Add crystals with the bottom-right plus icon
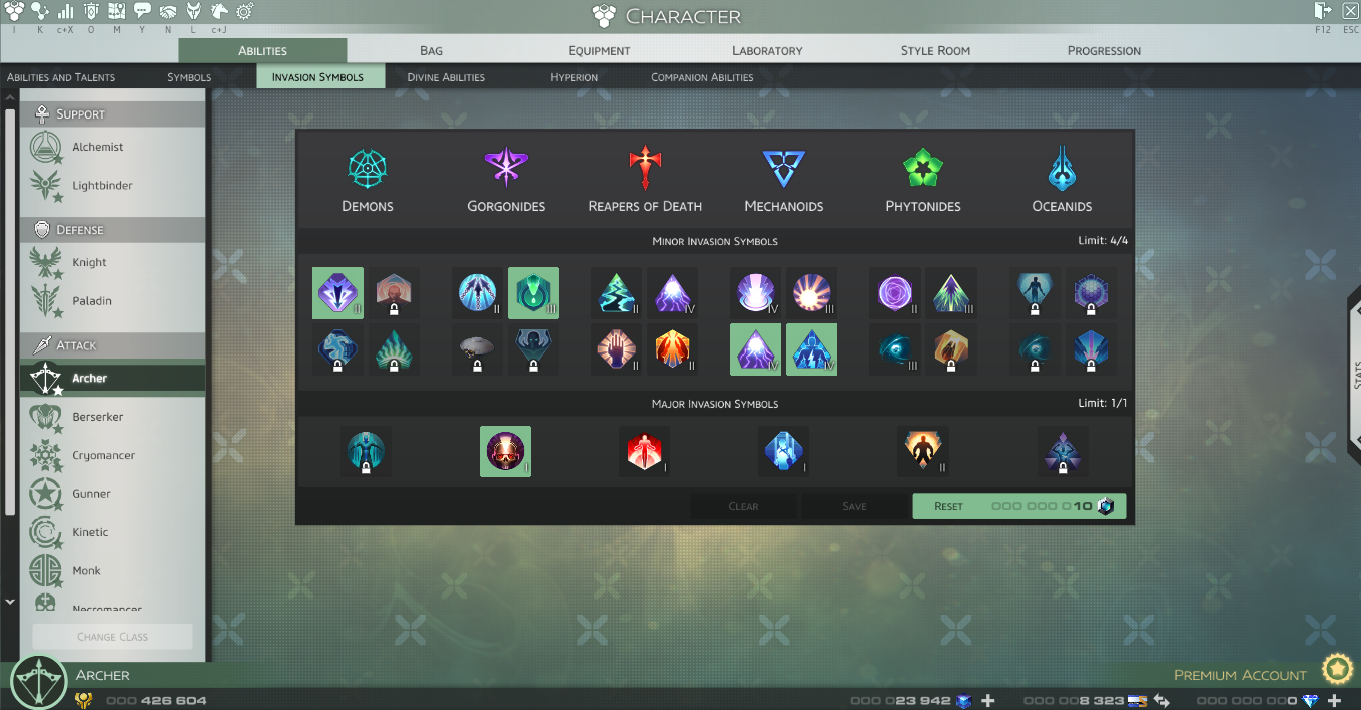Viewport: 1361px width, 710px height. (x=1335, y=701)
